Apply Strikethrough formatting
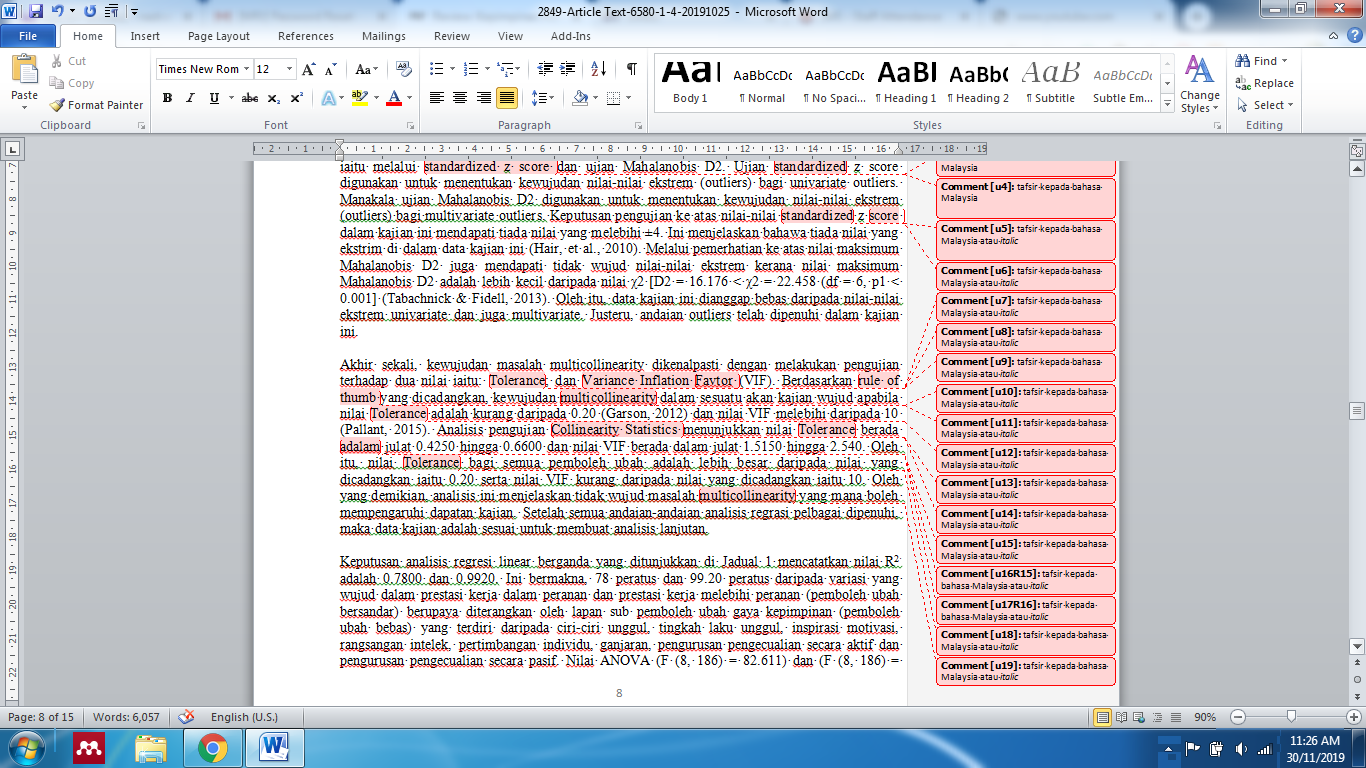 tap(250, 98)
